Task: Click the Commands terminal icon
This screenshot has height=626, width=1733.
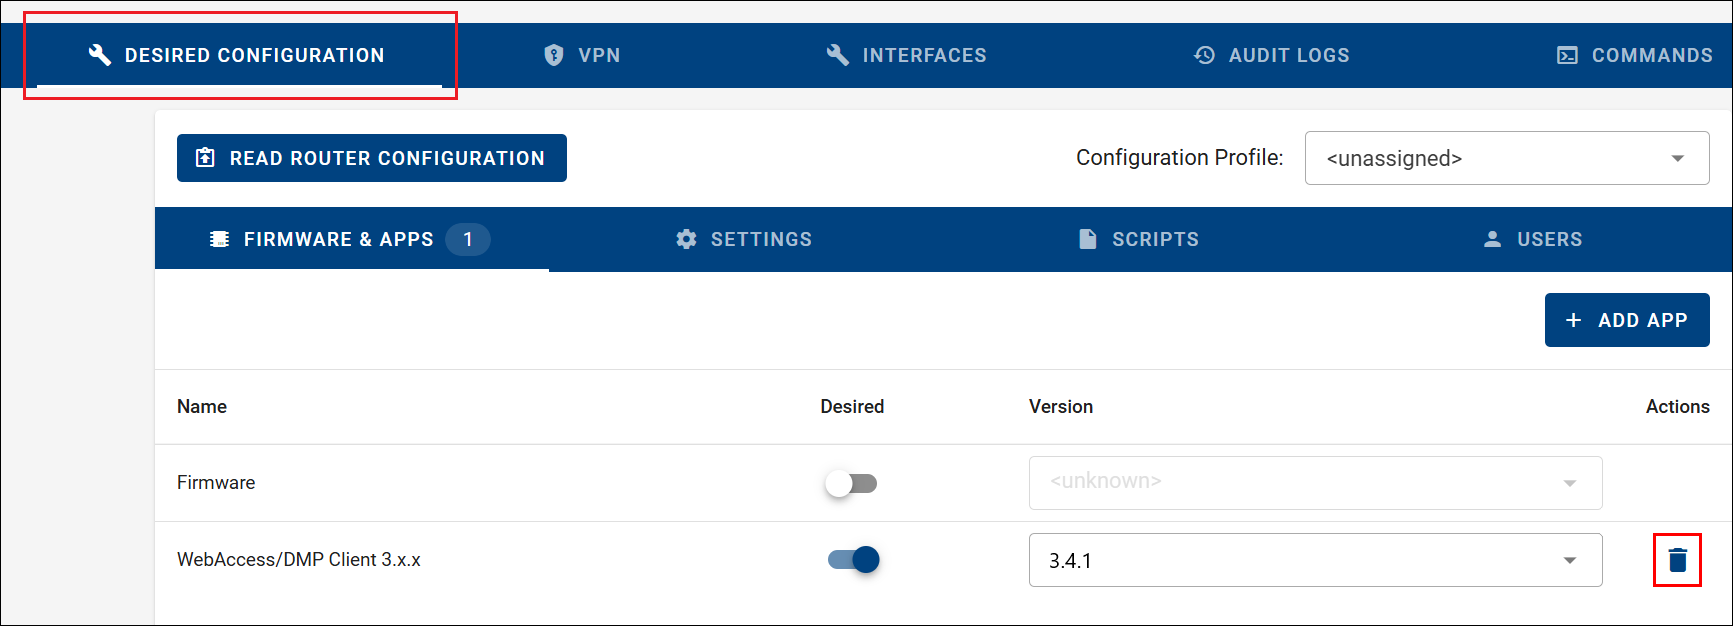Action: (x=1568, y=55)
